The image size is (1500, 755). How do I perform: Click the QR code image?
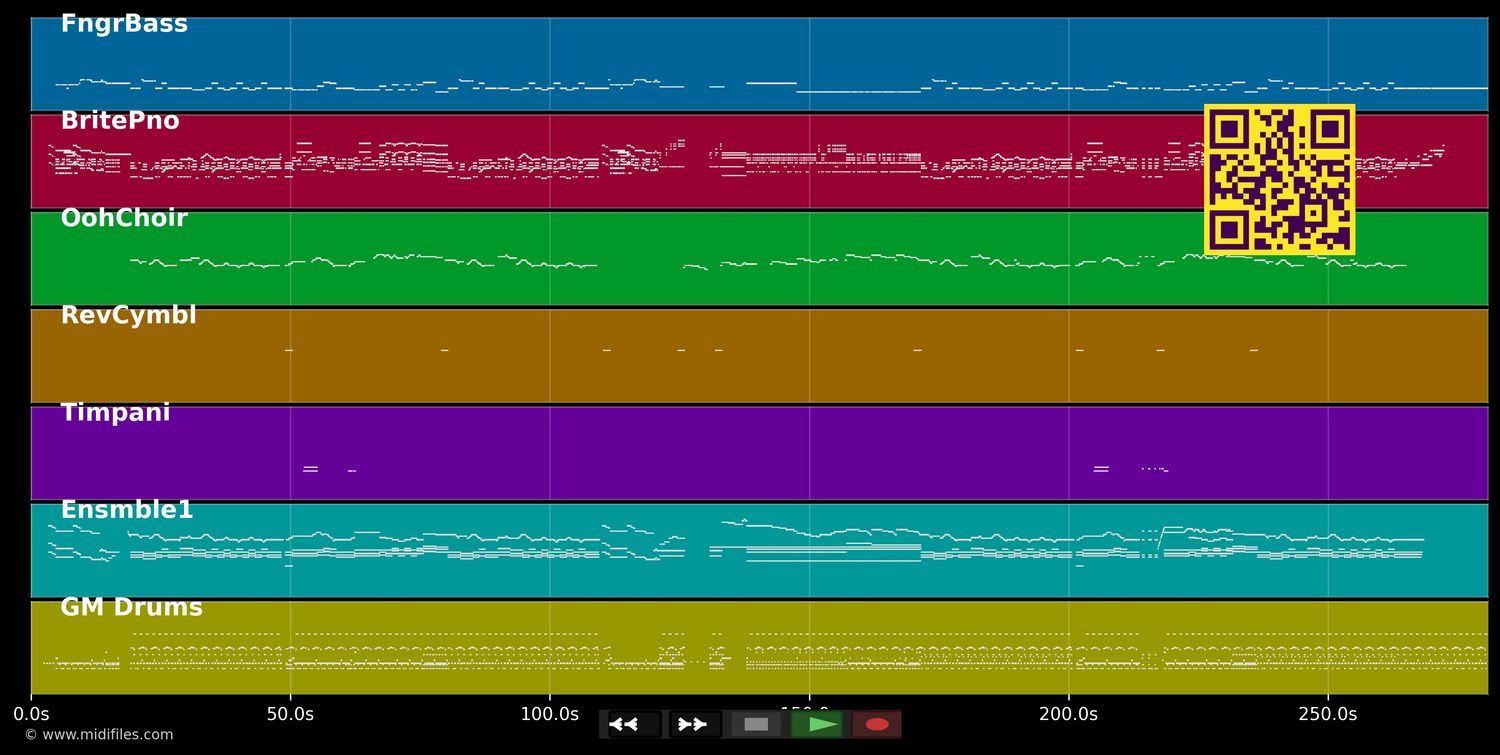tap(1280, 180)
